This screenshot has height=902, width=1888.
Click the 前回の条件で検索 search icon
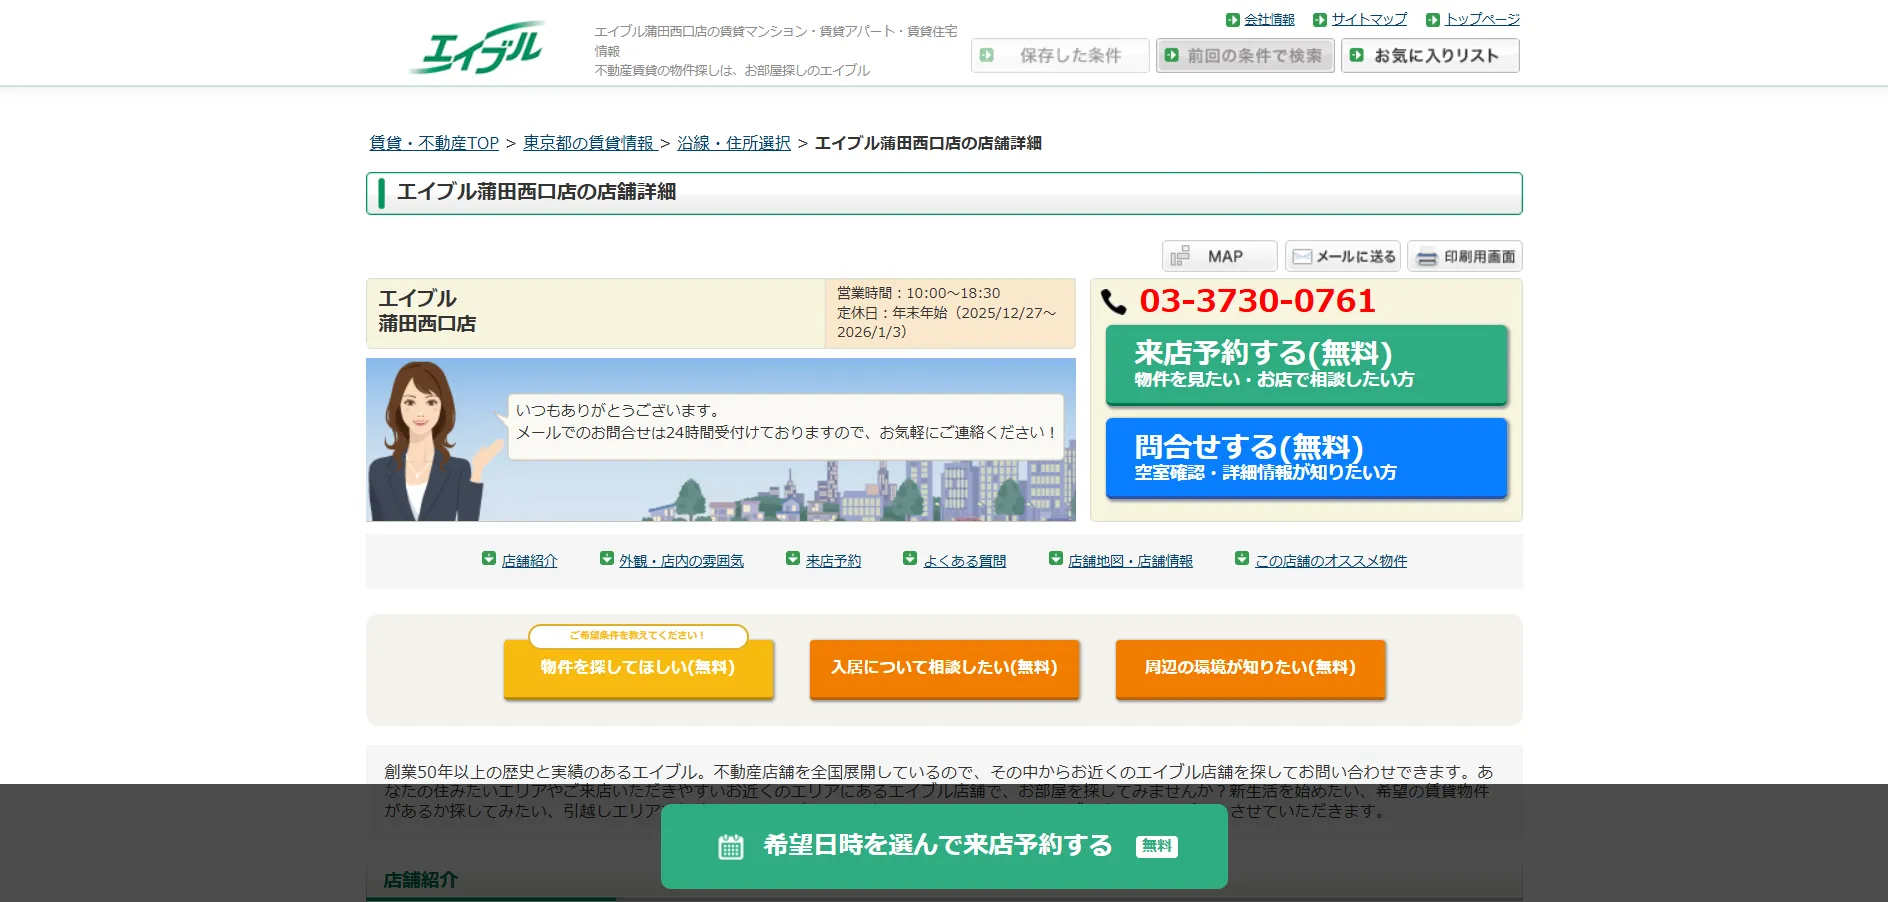pyautogui.click(x=1172, y=55)
